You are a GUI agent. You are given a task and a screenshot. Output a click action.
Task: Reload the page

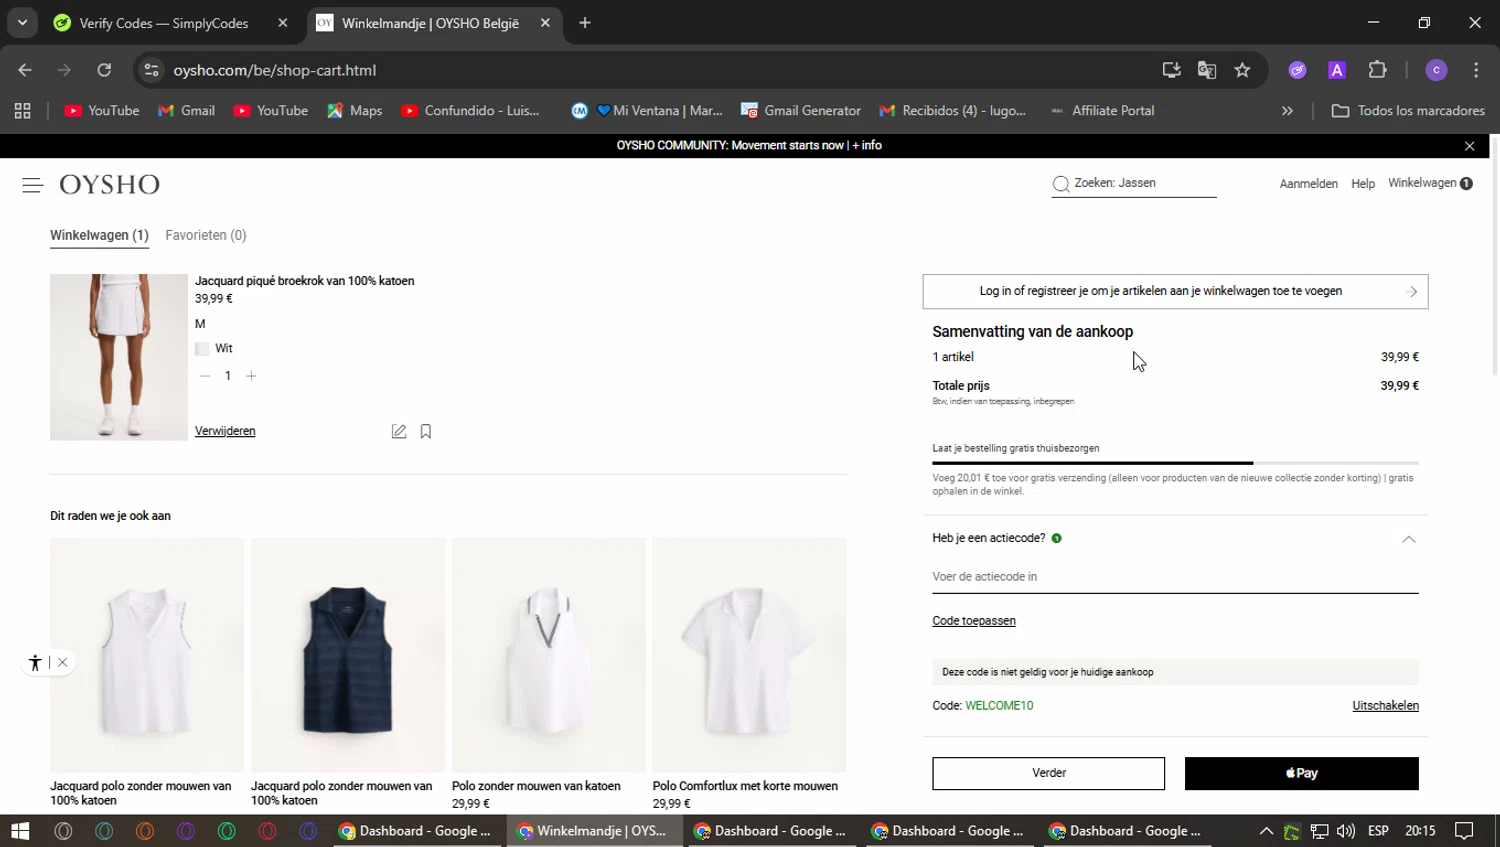tap(104, 70)
